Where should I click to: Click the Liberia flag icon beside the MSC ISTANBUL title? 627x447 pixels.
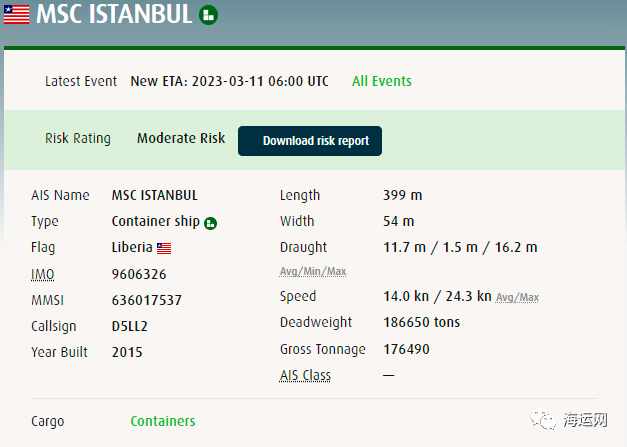point(16,14)
